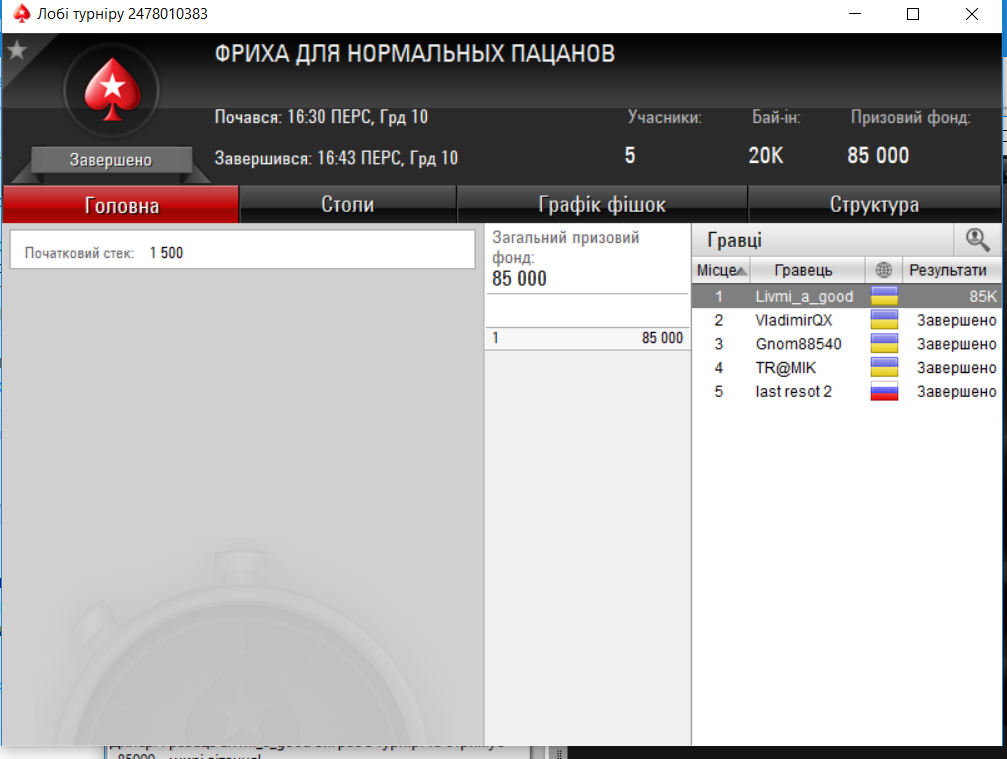Open the Столи tab
The image size is (1007, 759).
(347, 205)
